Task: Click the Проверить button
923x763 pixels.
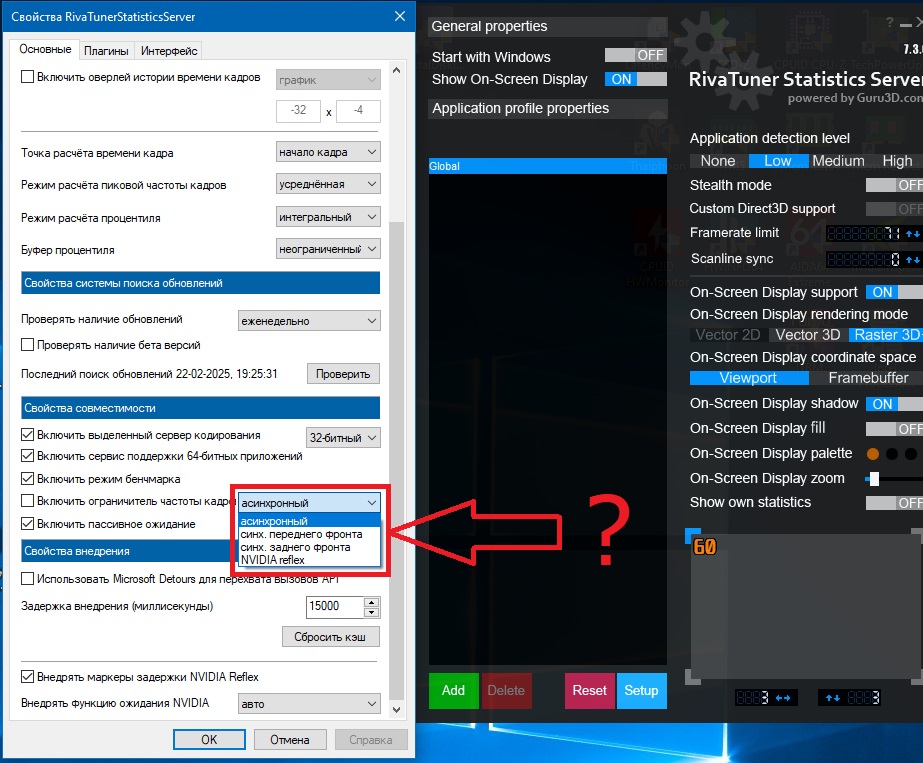Action: tap(343, 374)
